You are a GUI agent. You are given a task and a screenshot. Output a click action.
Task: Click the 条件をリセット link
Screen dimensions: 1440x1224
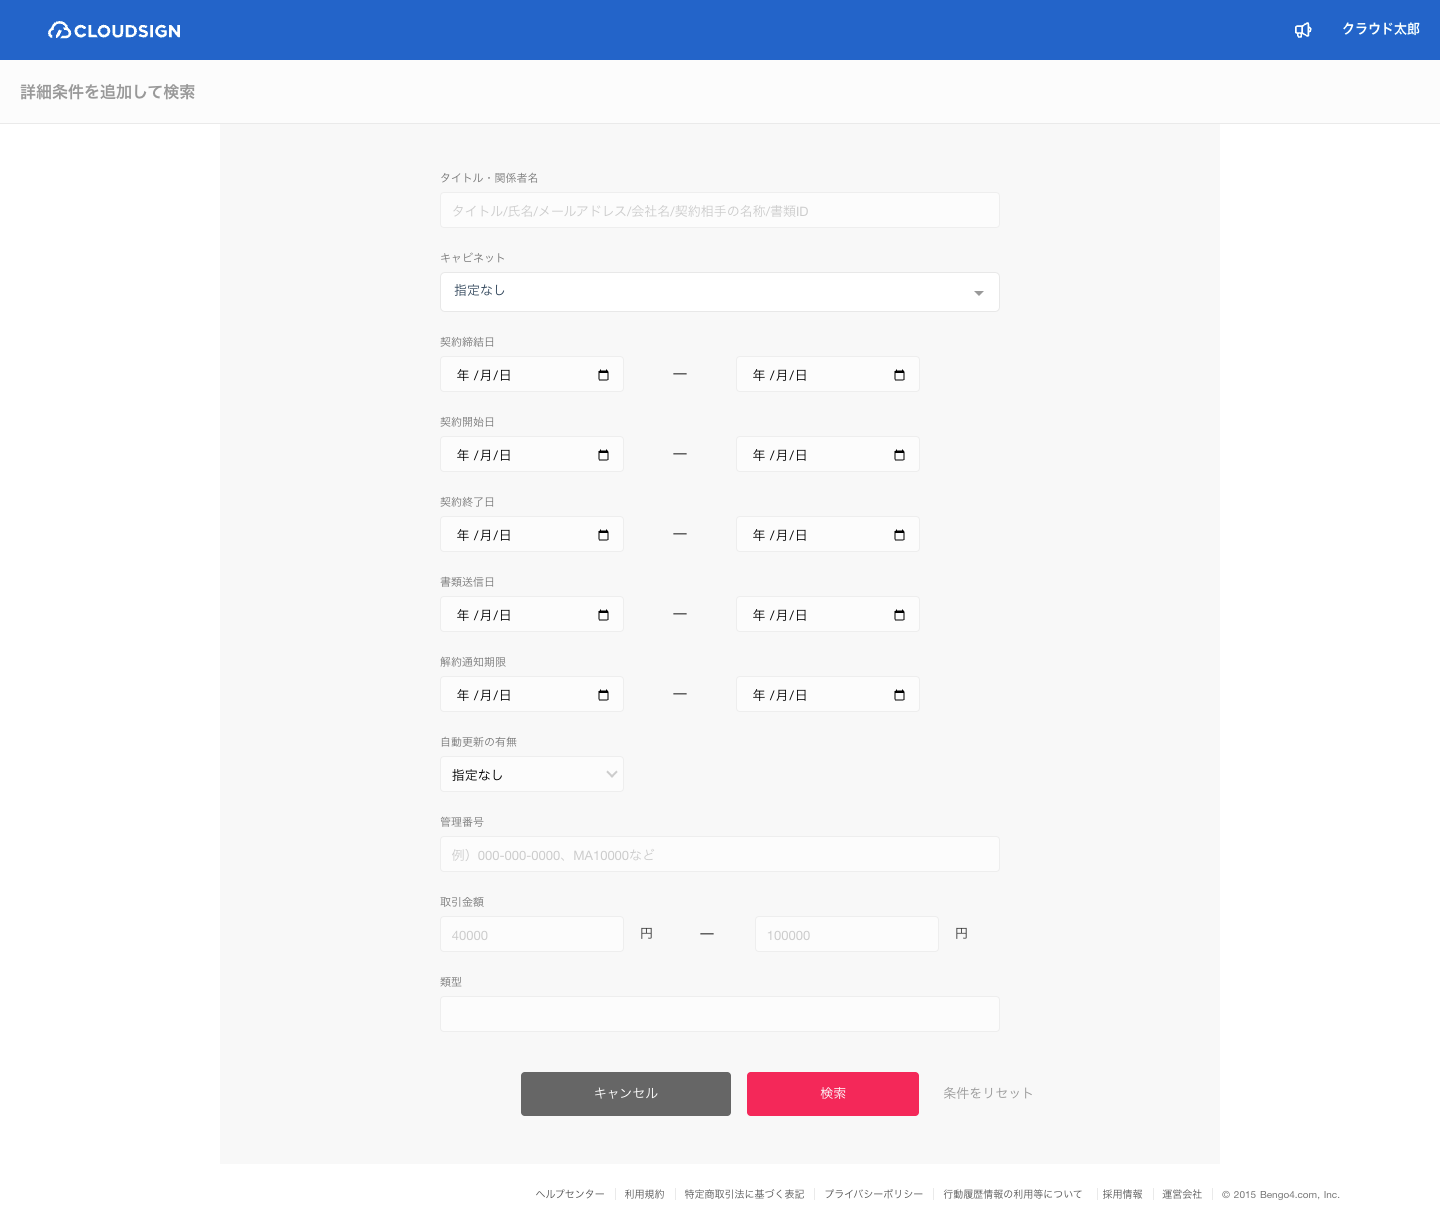pyautogui.click(x=987, y=1093)
